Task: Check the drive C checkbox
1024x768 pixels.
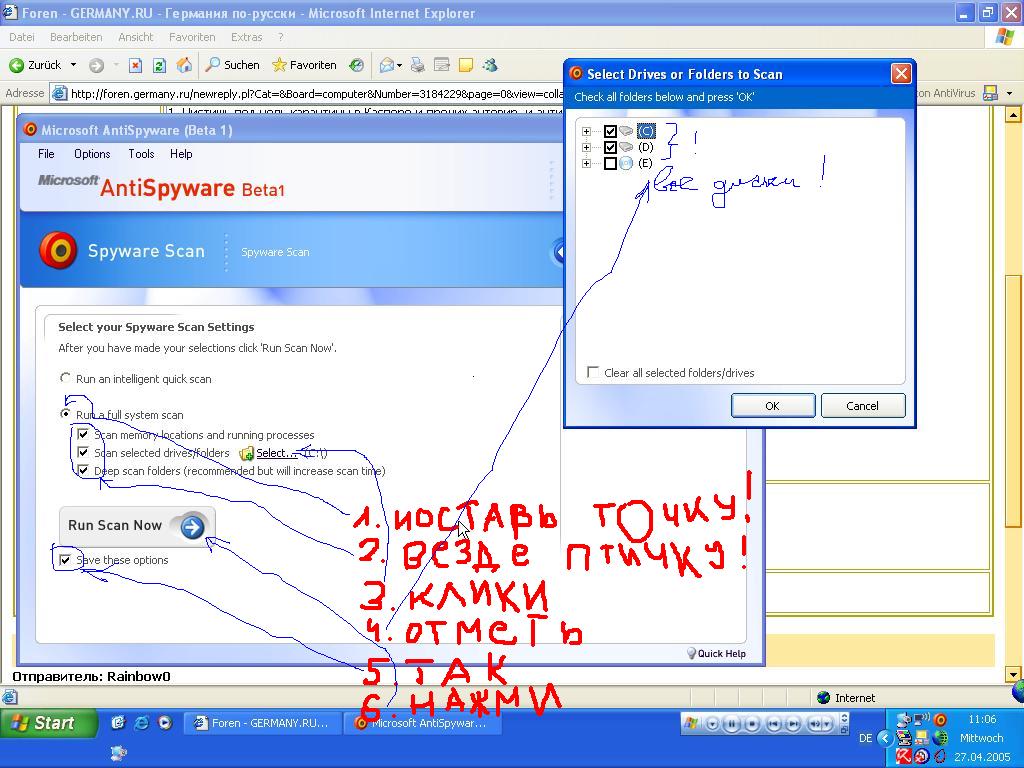Action: tap(611, 131)
